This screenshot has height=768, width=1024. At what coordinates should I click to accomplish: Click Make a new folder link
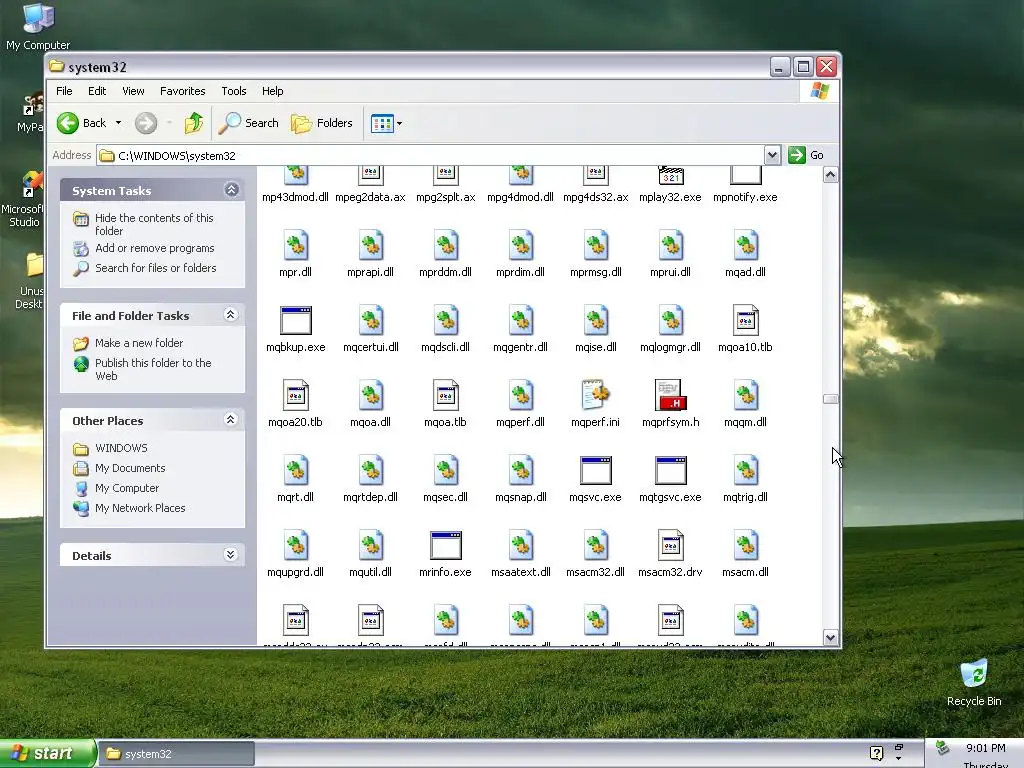click(139, 343)
